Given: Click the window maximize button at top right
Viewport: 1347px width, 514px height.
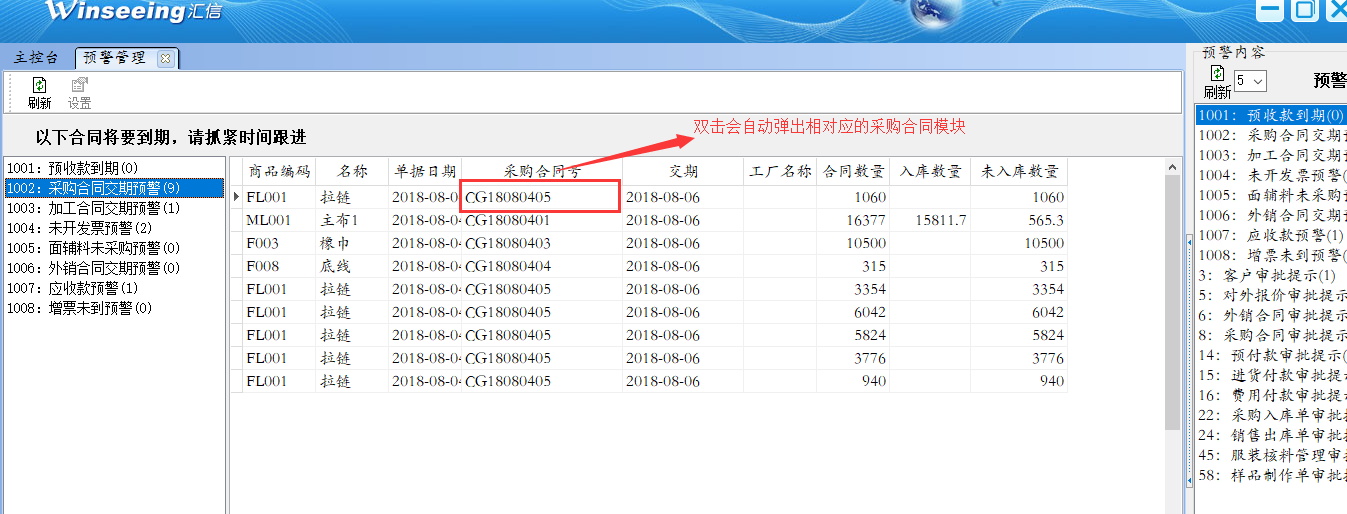Looking at the screenshot, I should [1303, 10].
